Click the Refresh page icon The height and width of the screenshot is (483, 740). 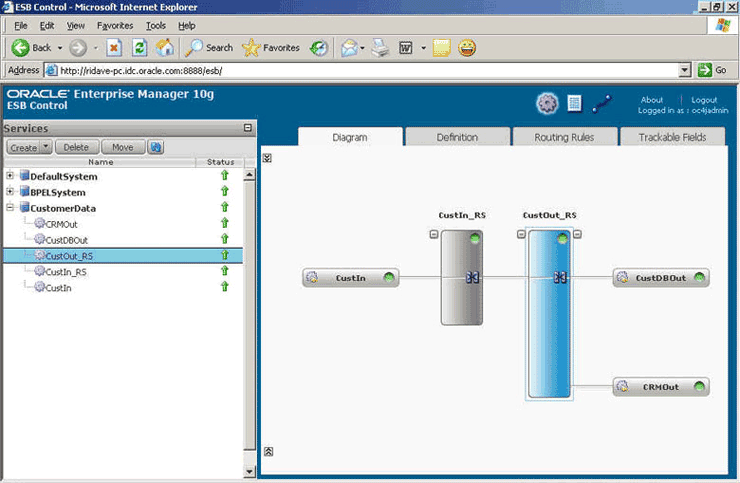pos(139,48)
